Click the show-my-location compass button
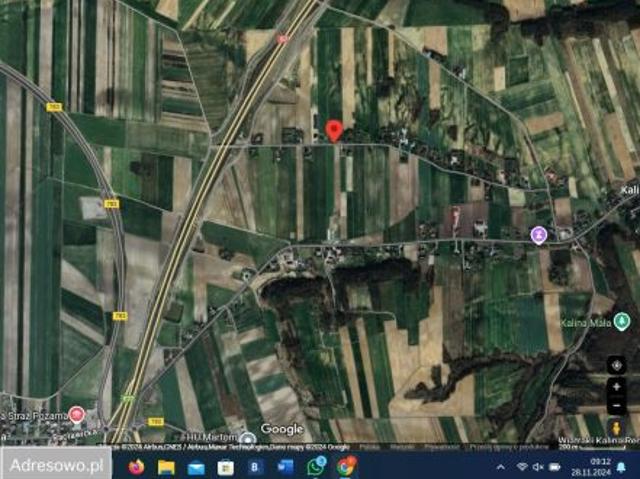This screenshot has width=640, height=479. [x=616, y=365]
